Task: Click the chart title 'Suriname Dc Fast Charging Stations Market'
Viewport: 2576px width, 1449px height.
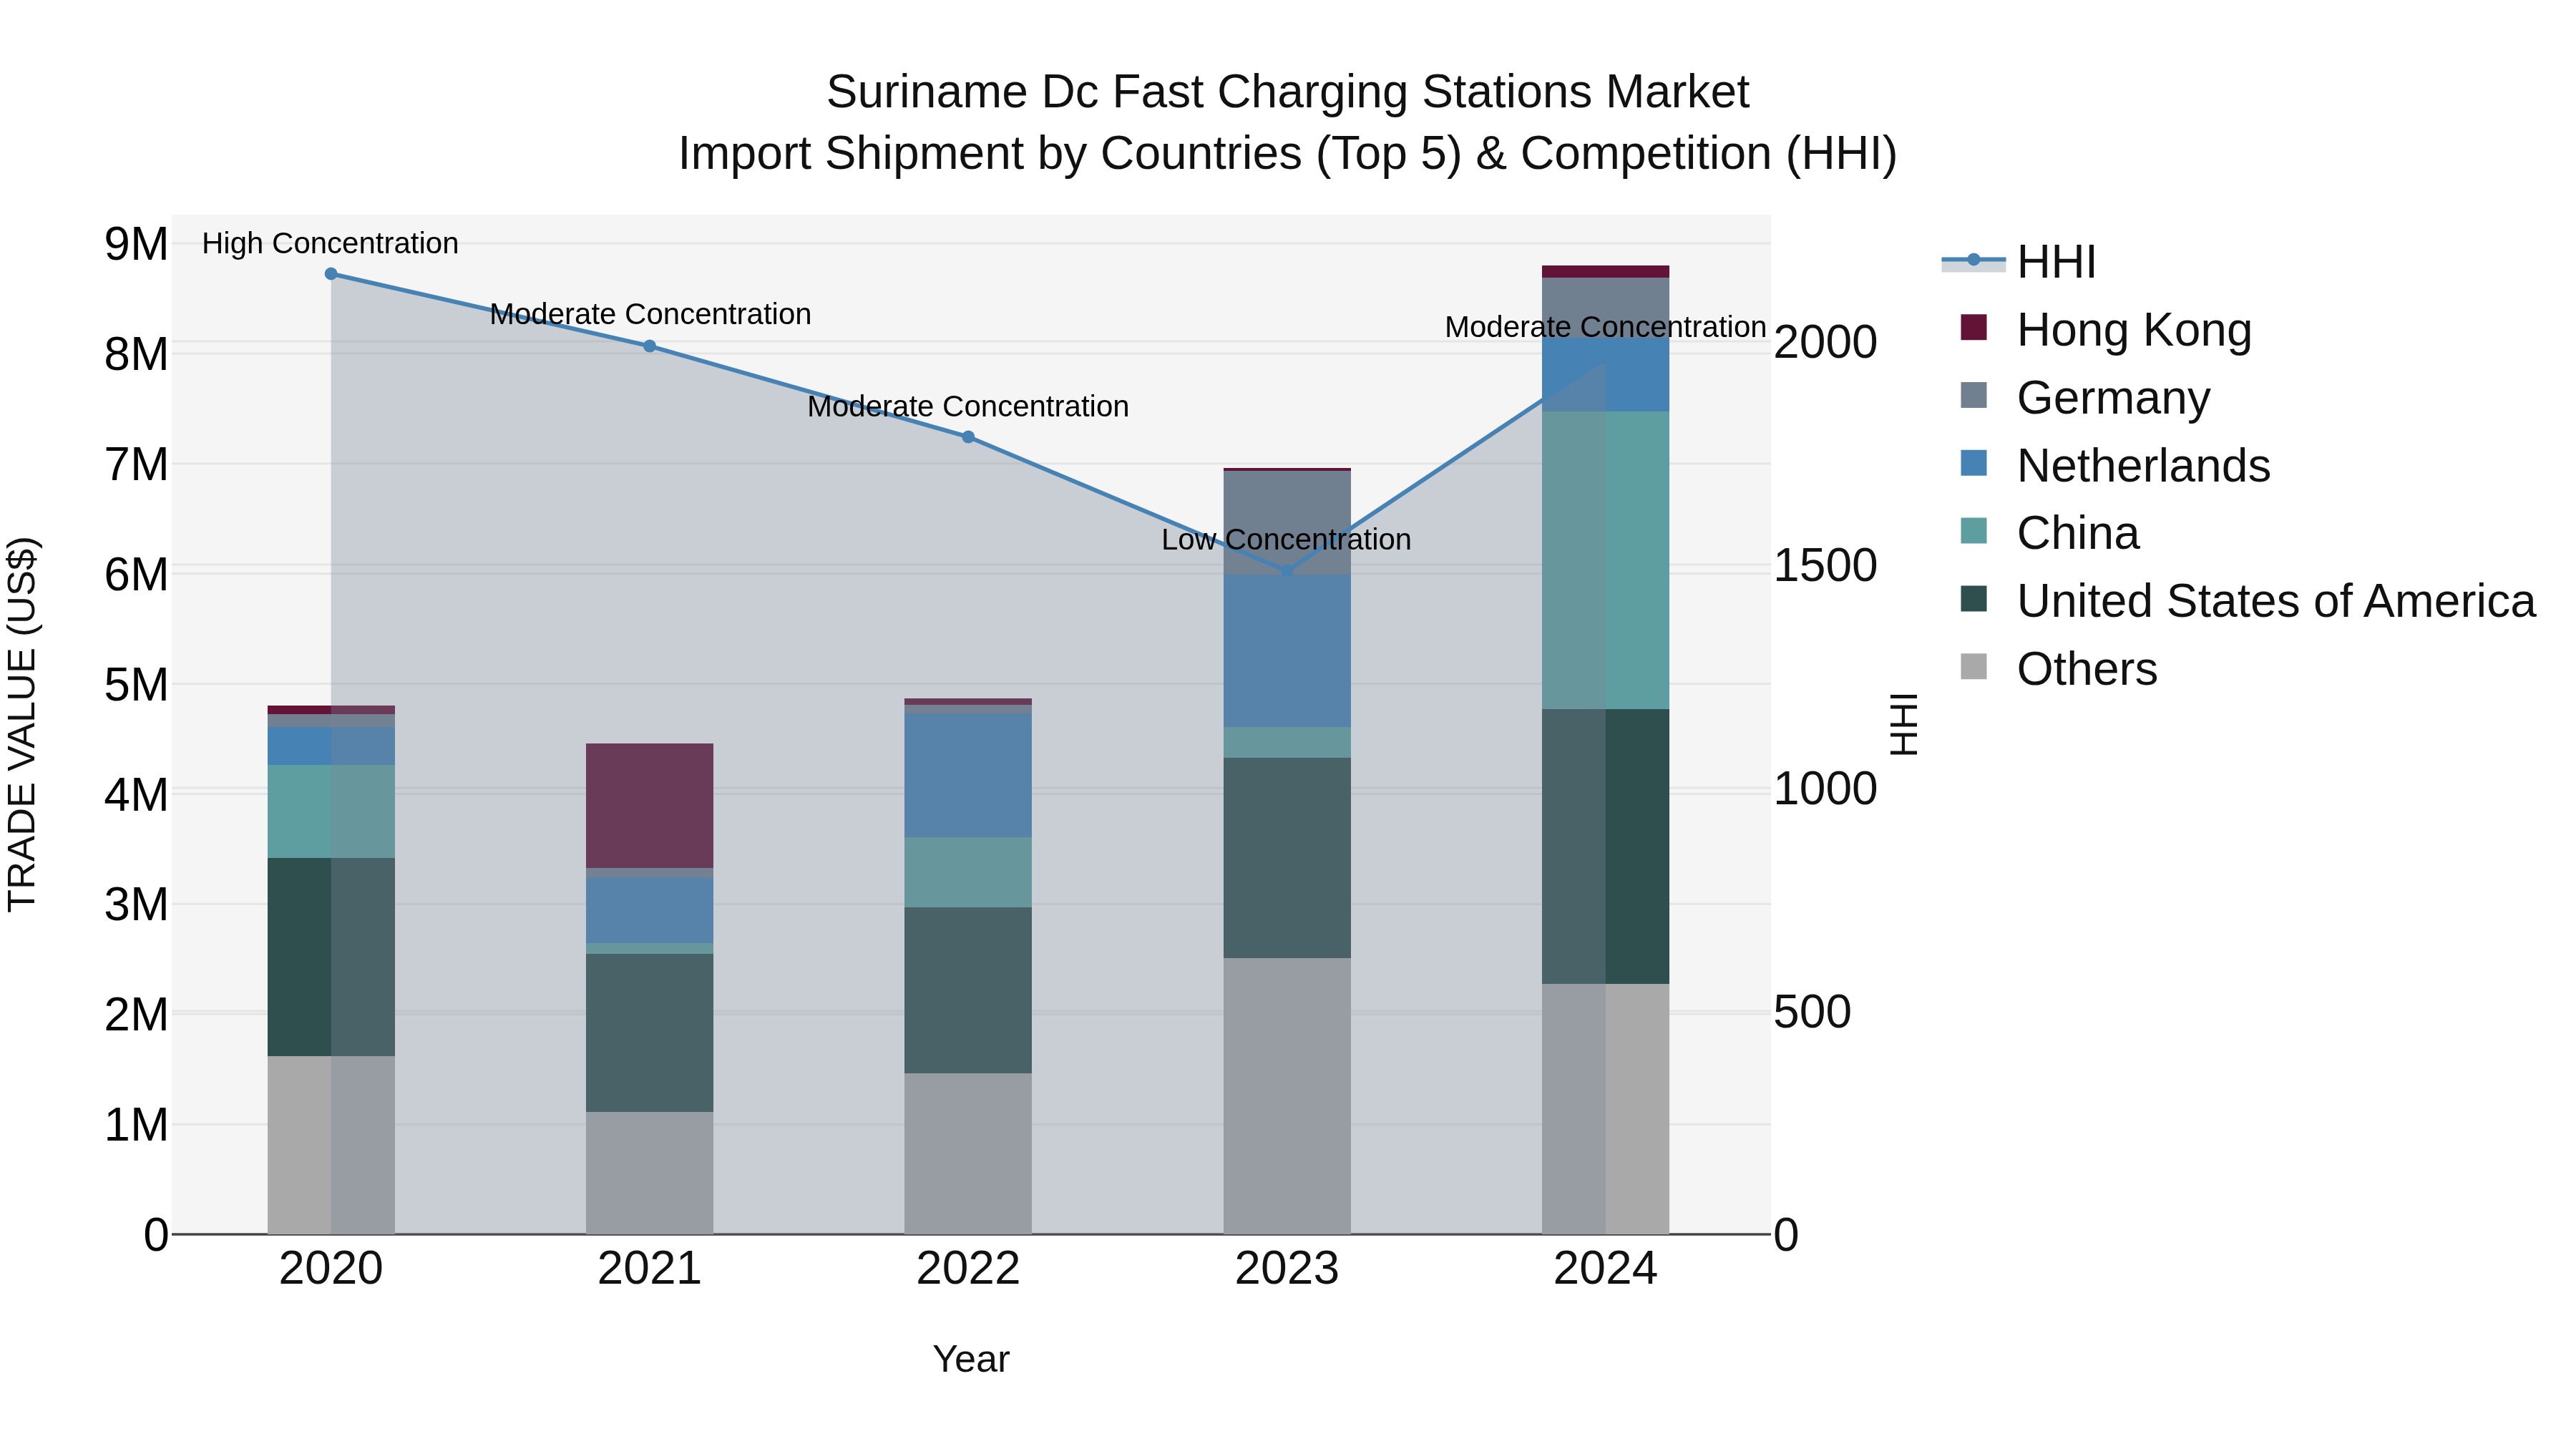Action: click(1288, 92)
